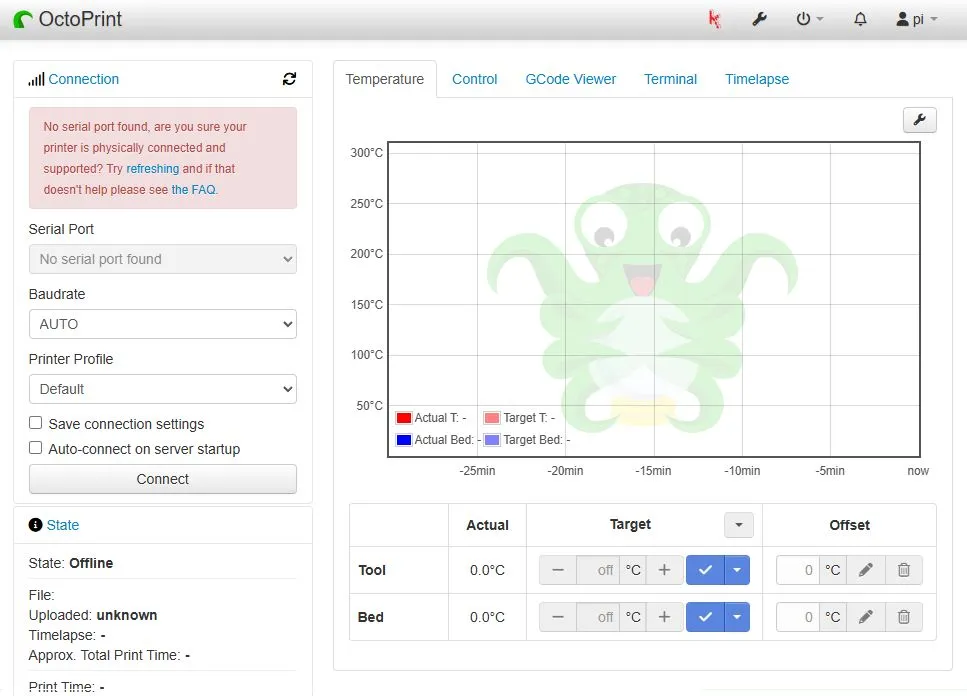The image size is (967, 696).
Task: Click the Connect button
Action: pos(163,479)
